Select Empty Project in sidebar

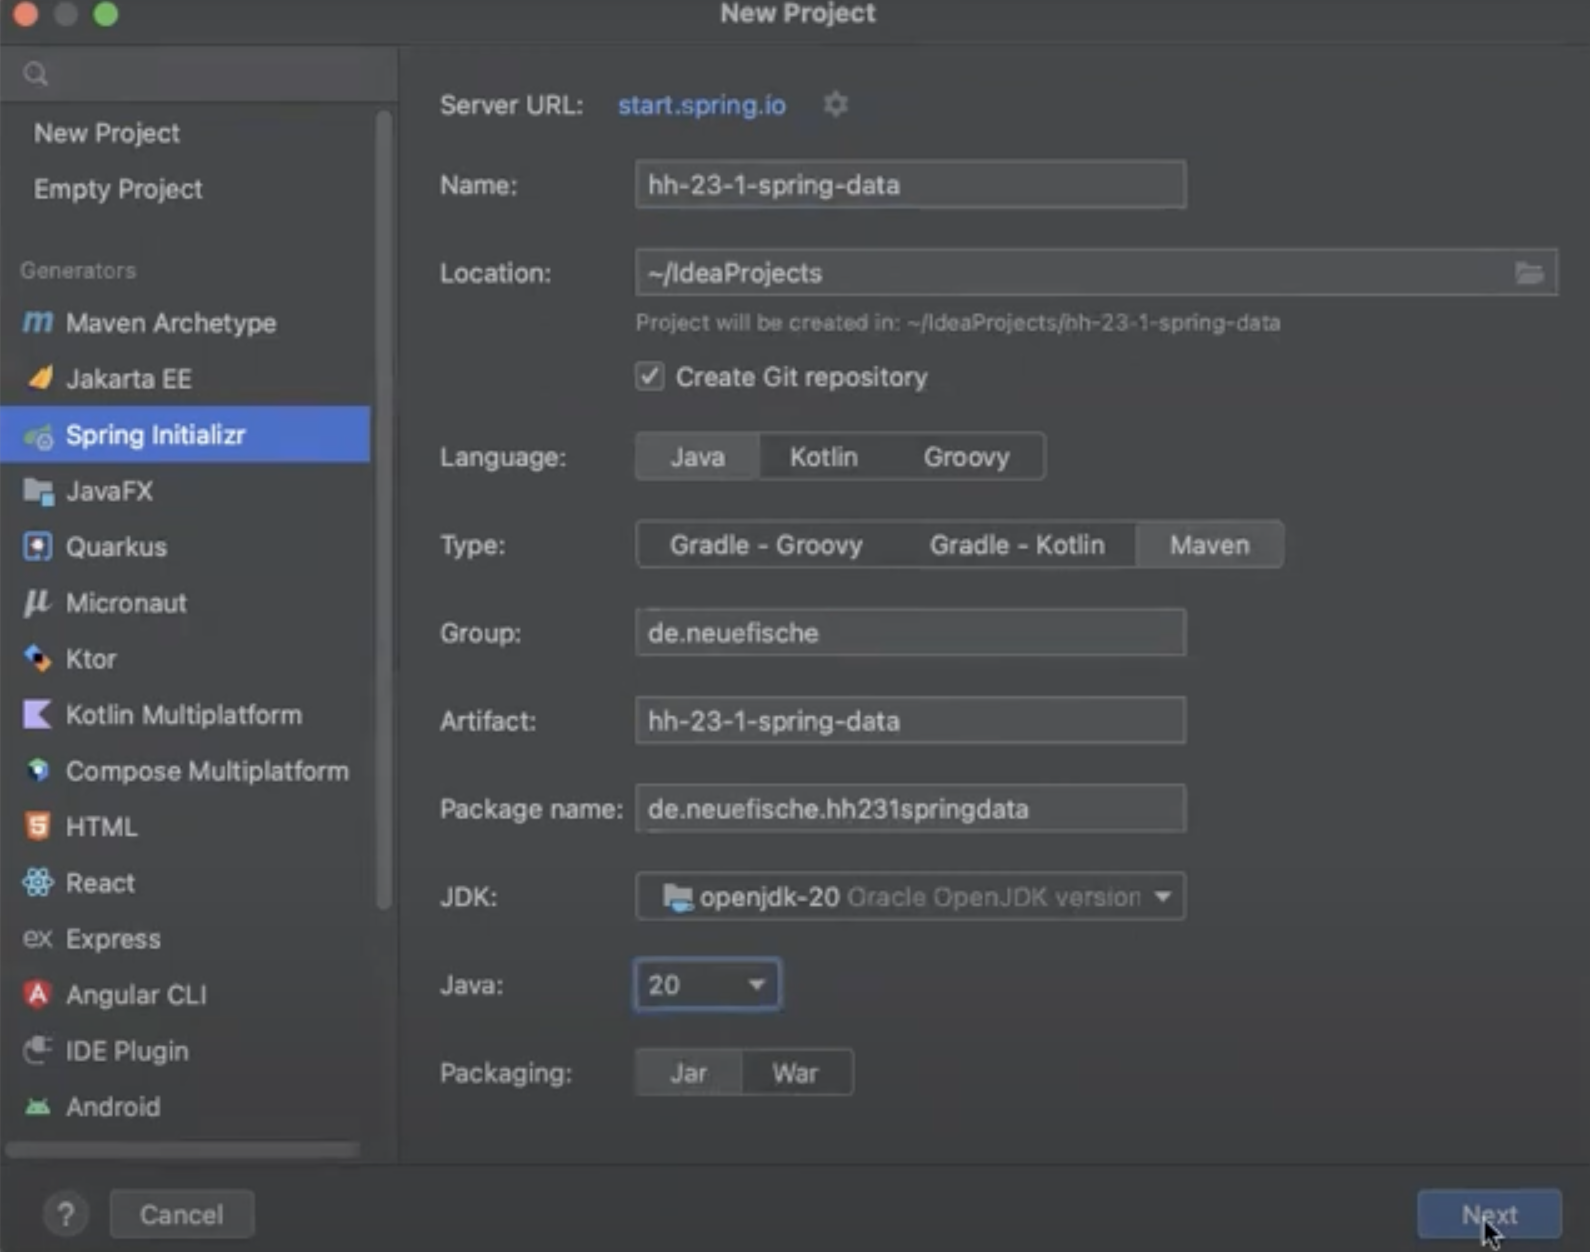pyautogui.click(x=118, y=189)
